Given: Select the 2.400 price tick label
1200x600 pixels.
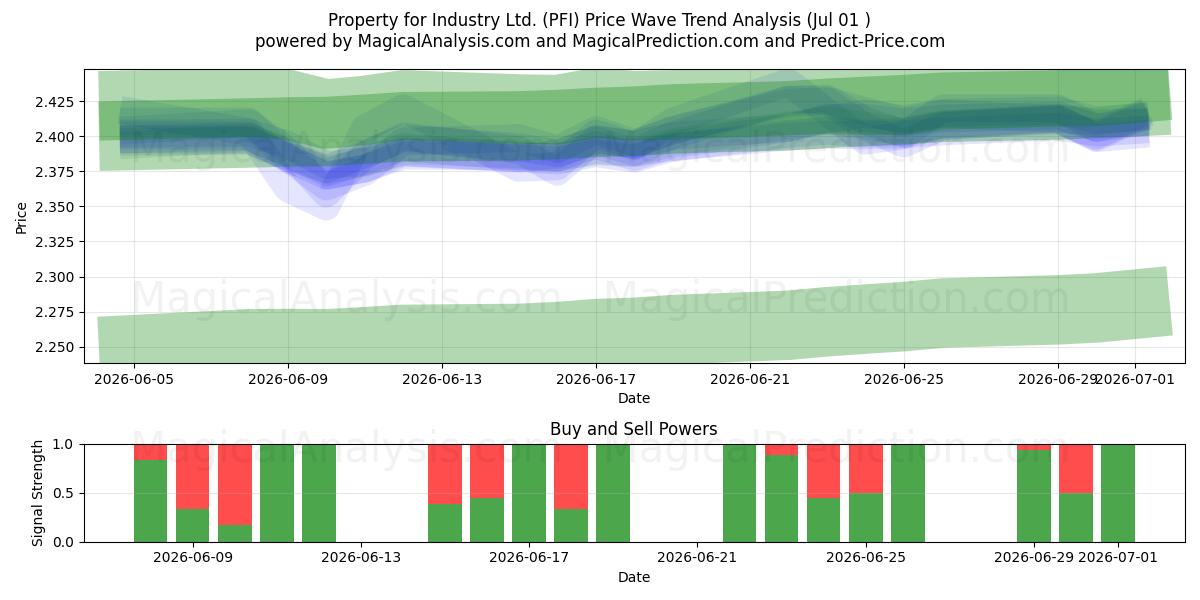Looking at the screenshot, I should coord(56,137).
